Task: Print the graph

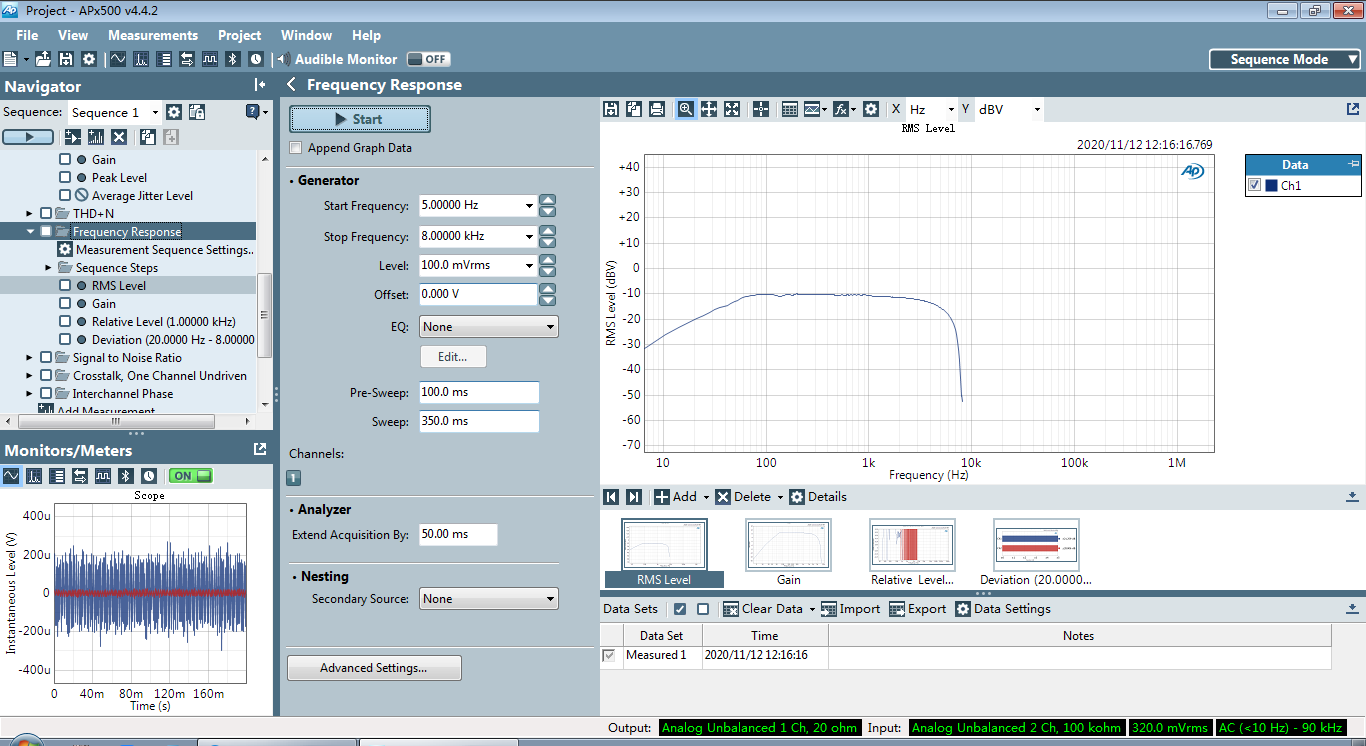Action: pos(657,109)
